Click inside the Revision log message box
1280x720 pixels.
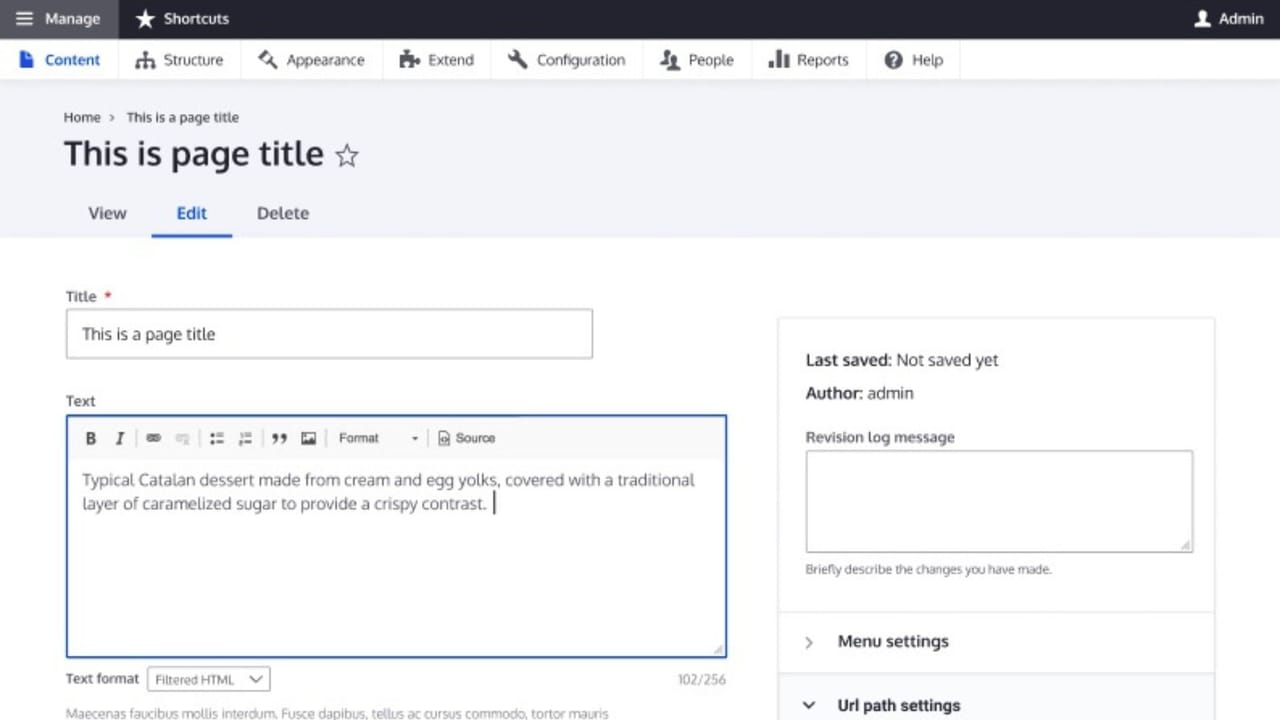coord(998,500)
